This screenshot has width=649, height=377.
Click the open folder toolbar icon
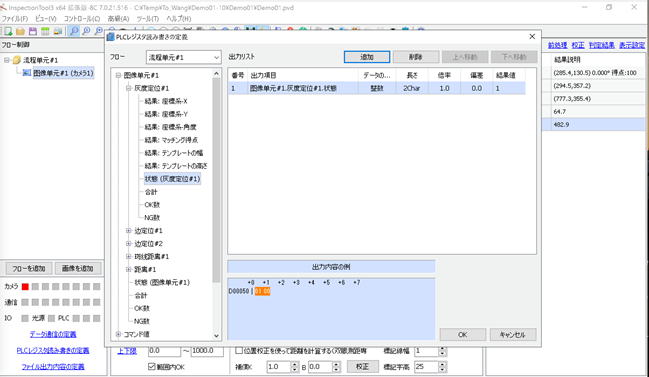coord(20,31)
